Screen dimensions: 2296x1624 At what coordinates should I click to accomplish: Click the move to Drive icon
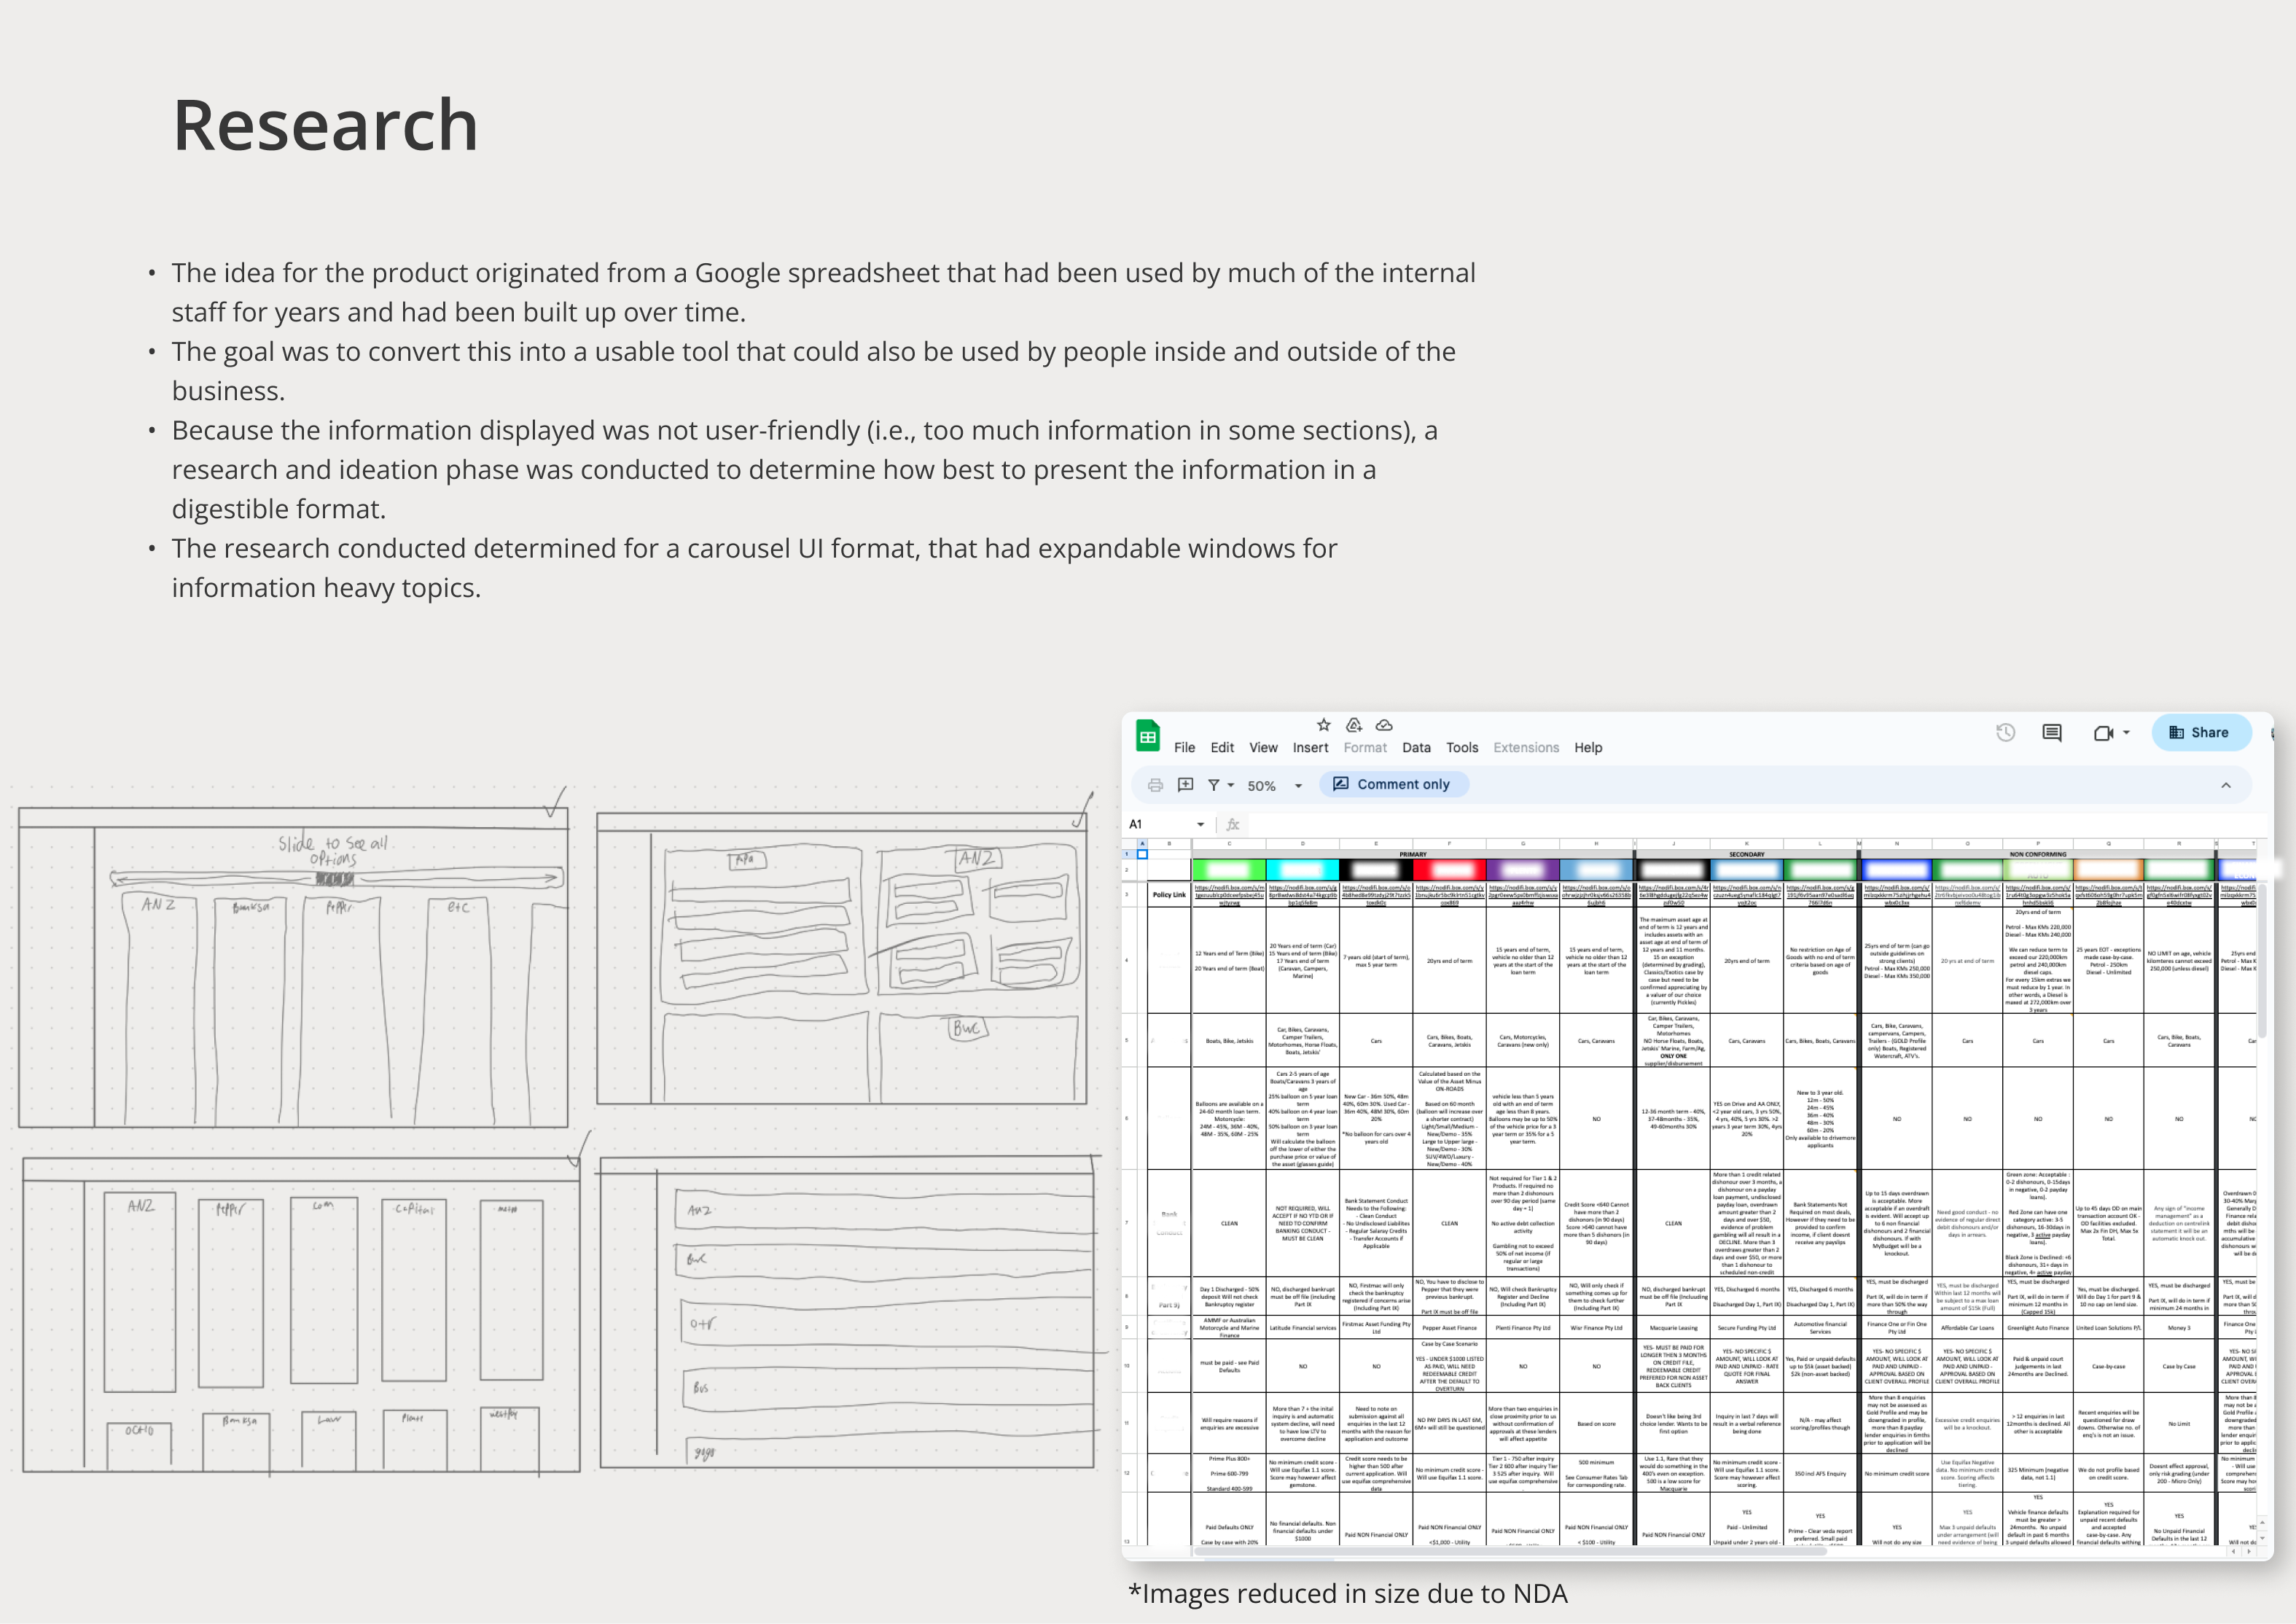pyautogui.click(x=1354, y=725)
